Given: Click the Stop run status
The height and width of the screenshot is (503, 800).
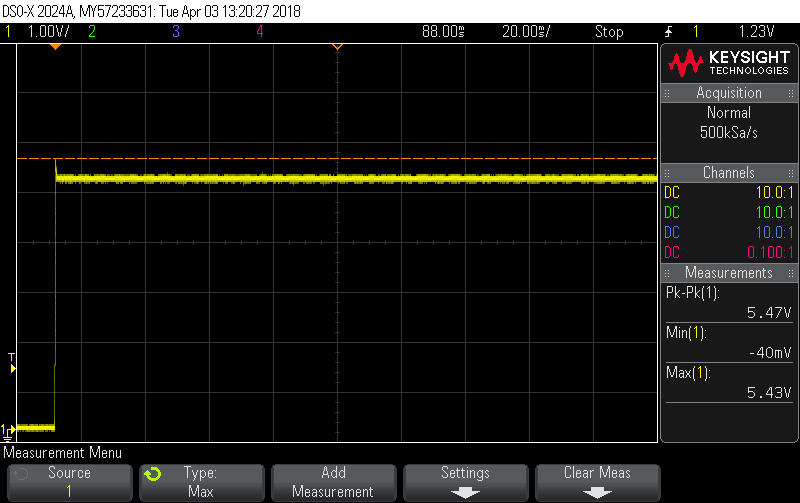Looking at the screenshot, I should 609,32.
